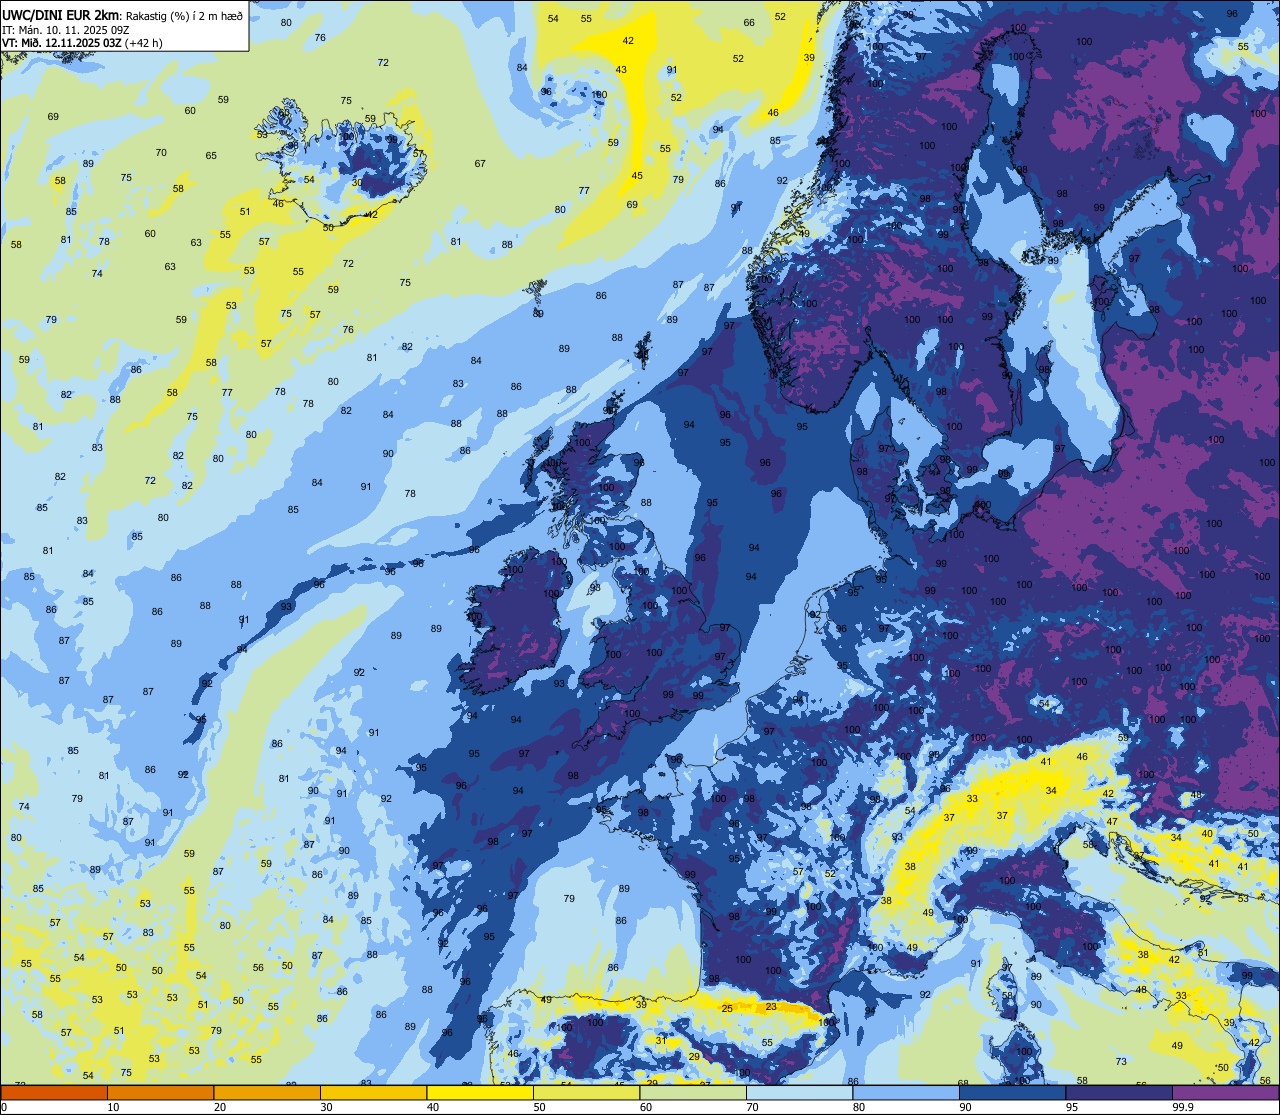Pick the 50–60 yellow-green legend swatch

pyautogui.click(x=587, y=1092)
